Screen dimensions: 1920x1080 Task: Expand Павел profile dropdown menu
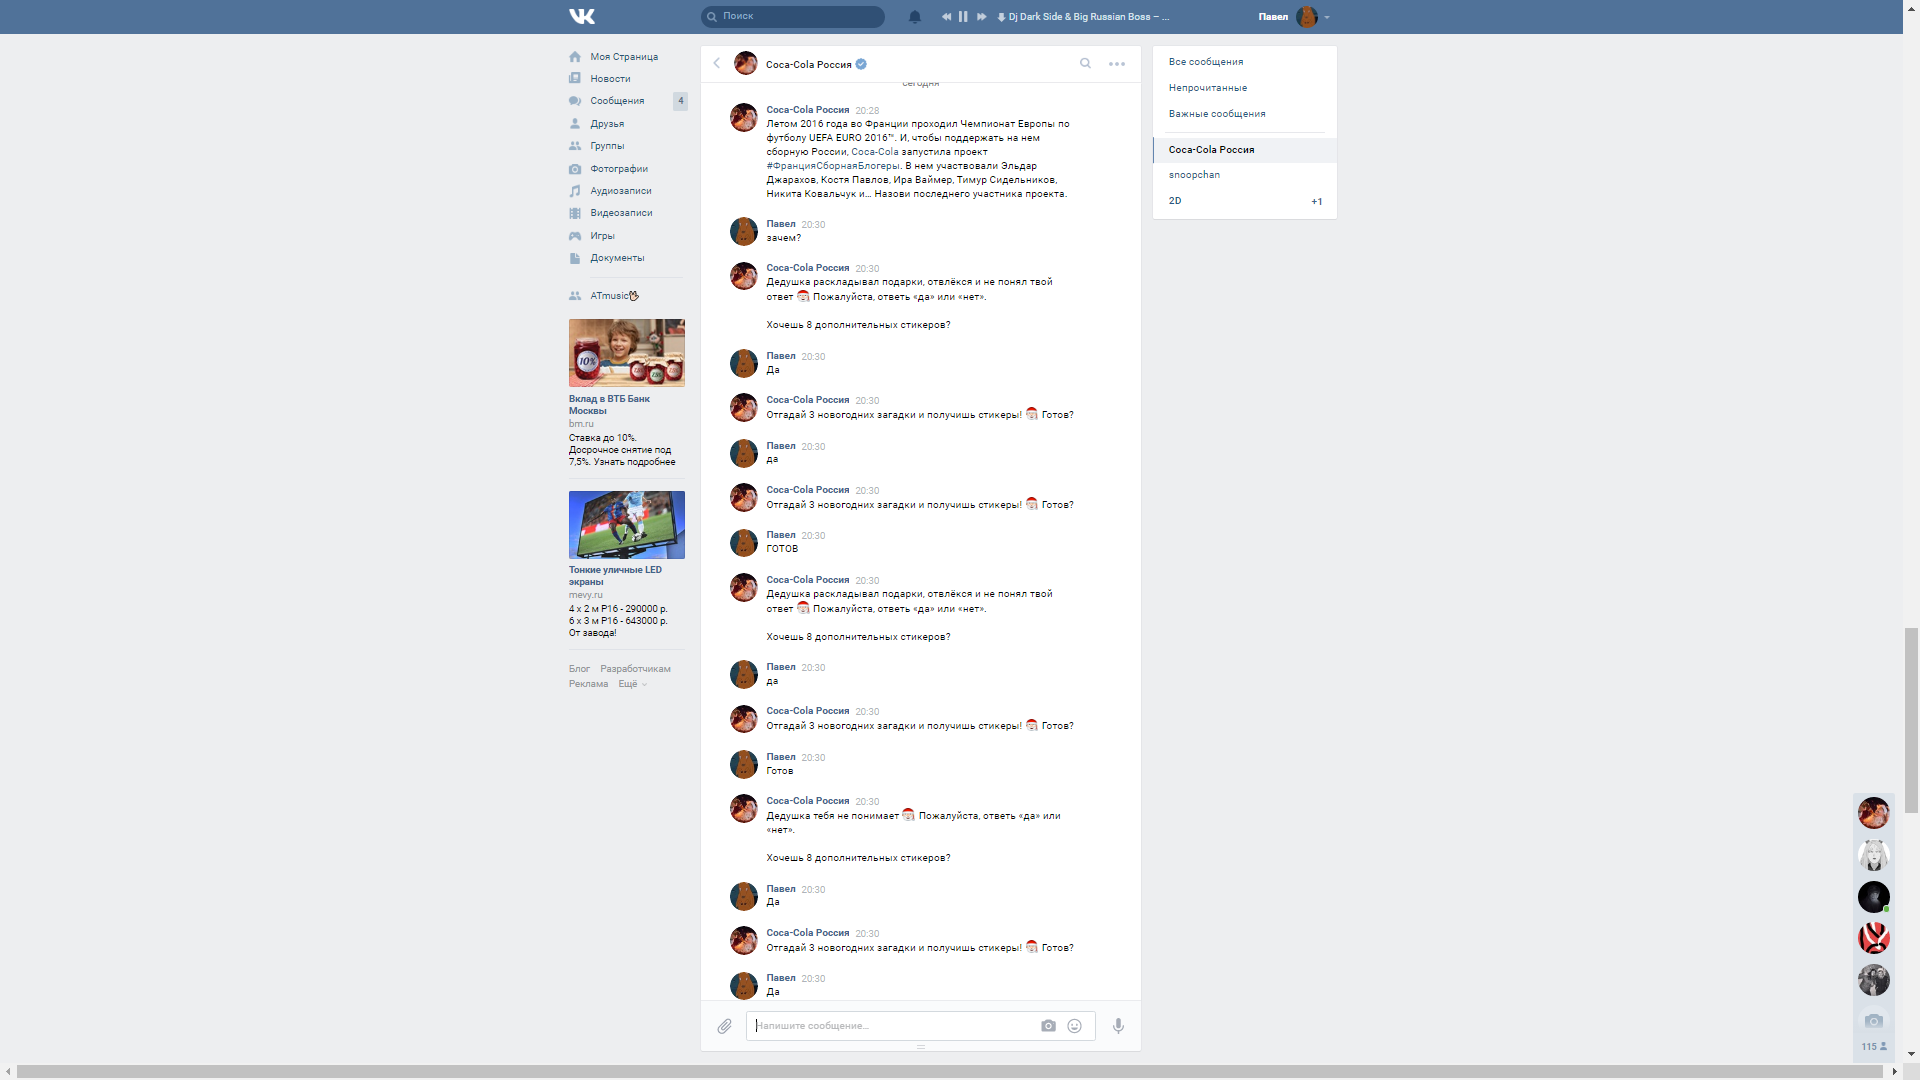[x=1327, y=17]
